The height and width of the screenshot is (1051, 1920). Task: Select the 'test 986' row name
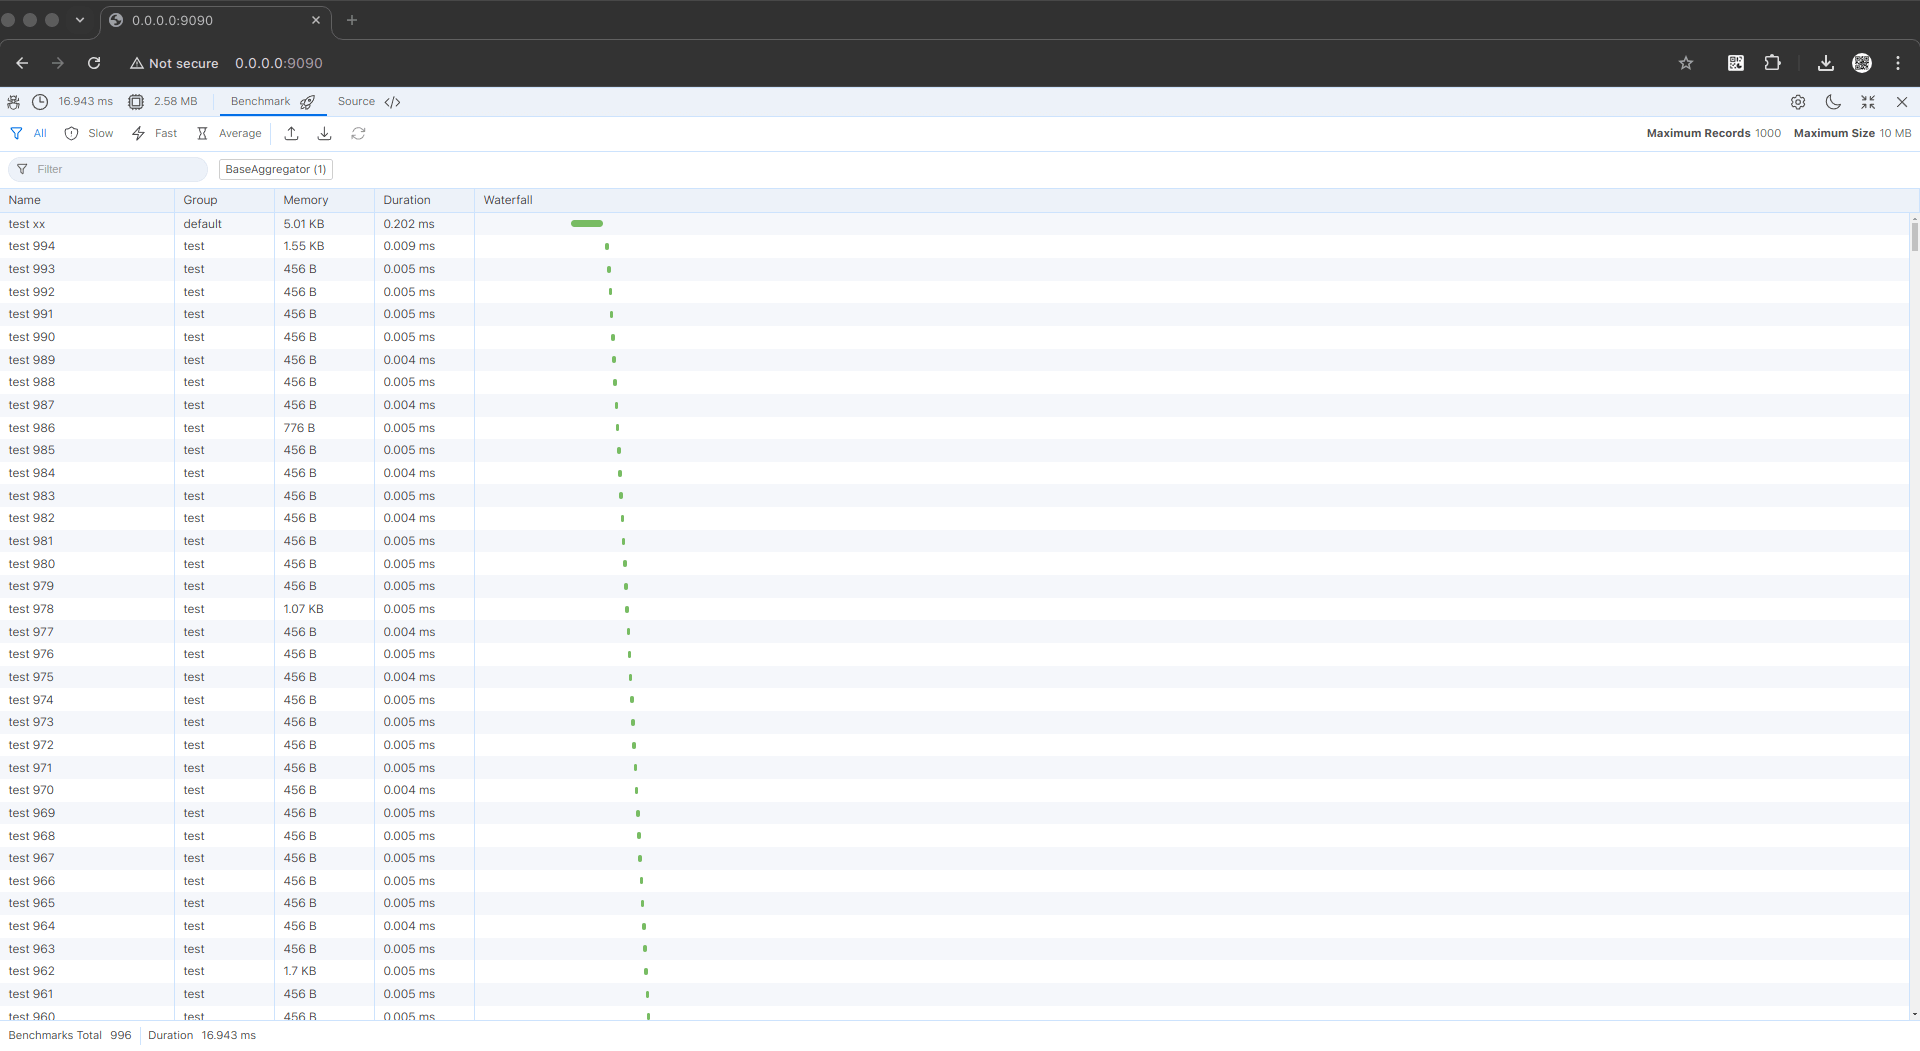(x=32, y=428)
